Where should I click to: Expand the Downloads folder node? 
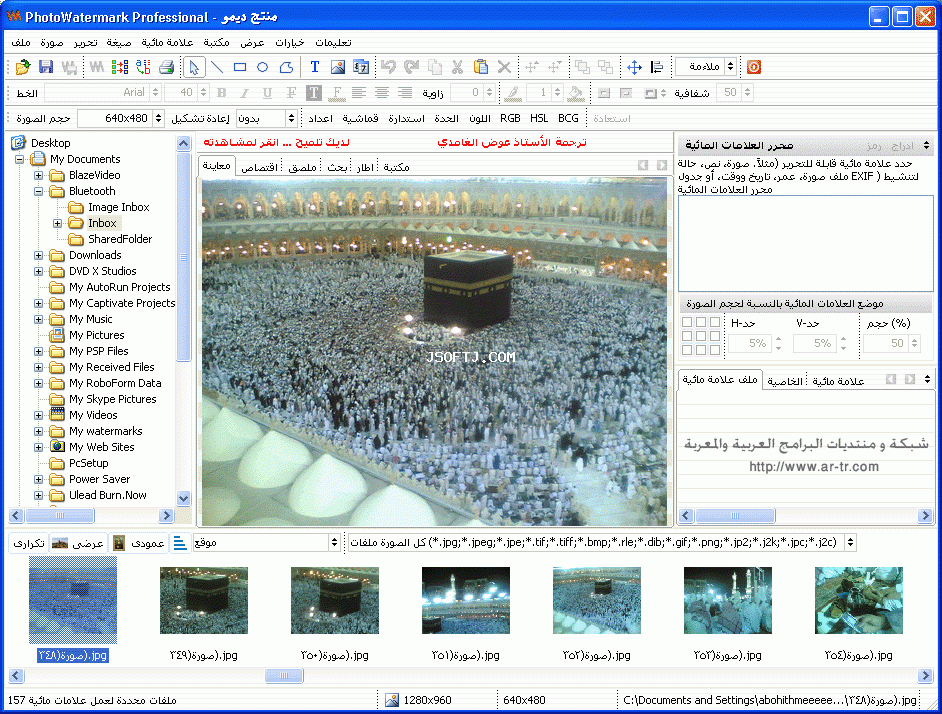pyautogui.click(x=38, y=255)
